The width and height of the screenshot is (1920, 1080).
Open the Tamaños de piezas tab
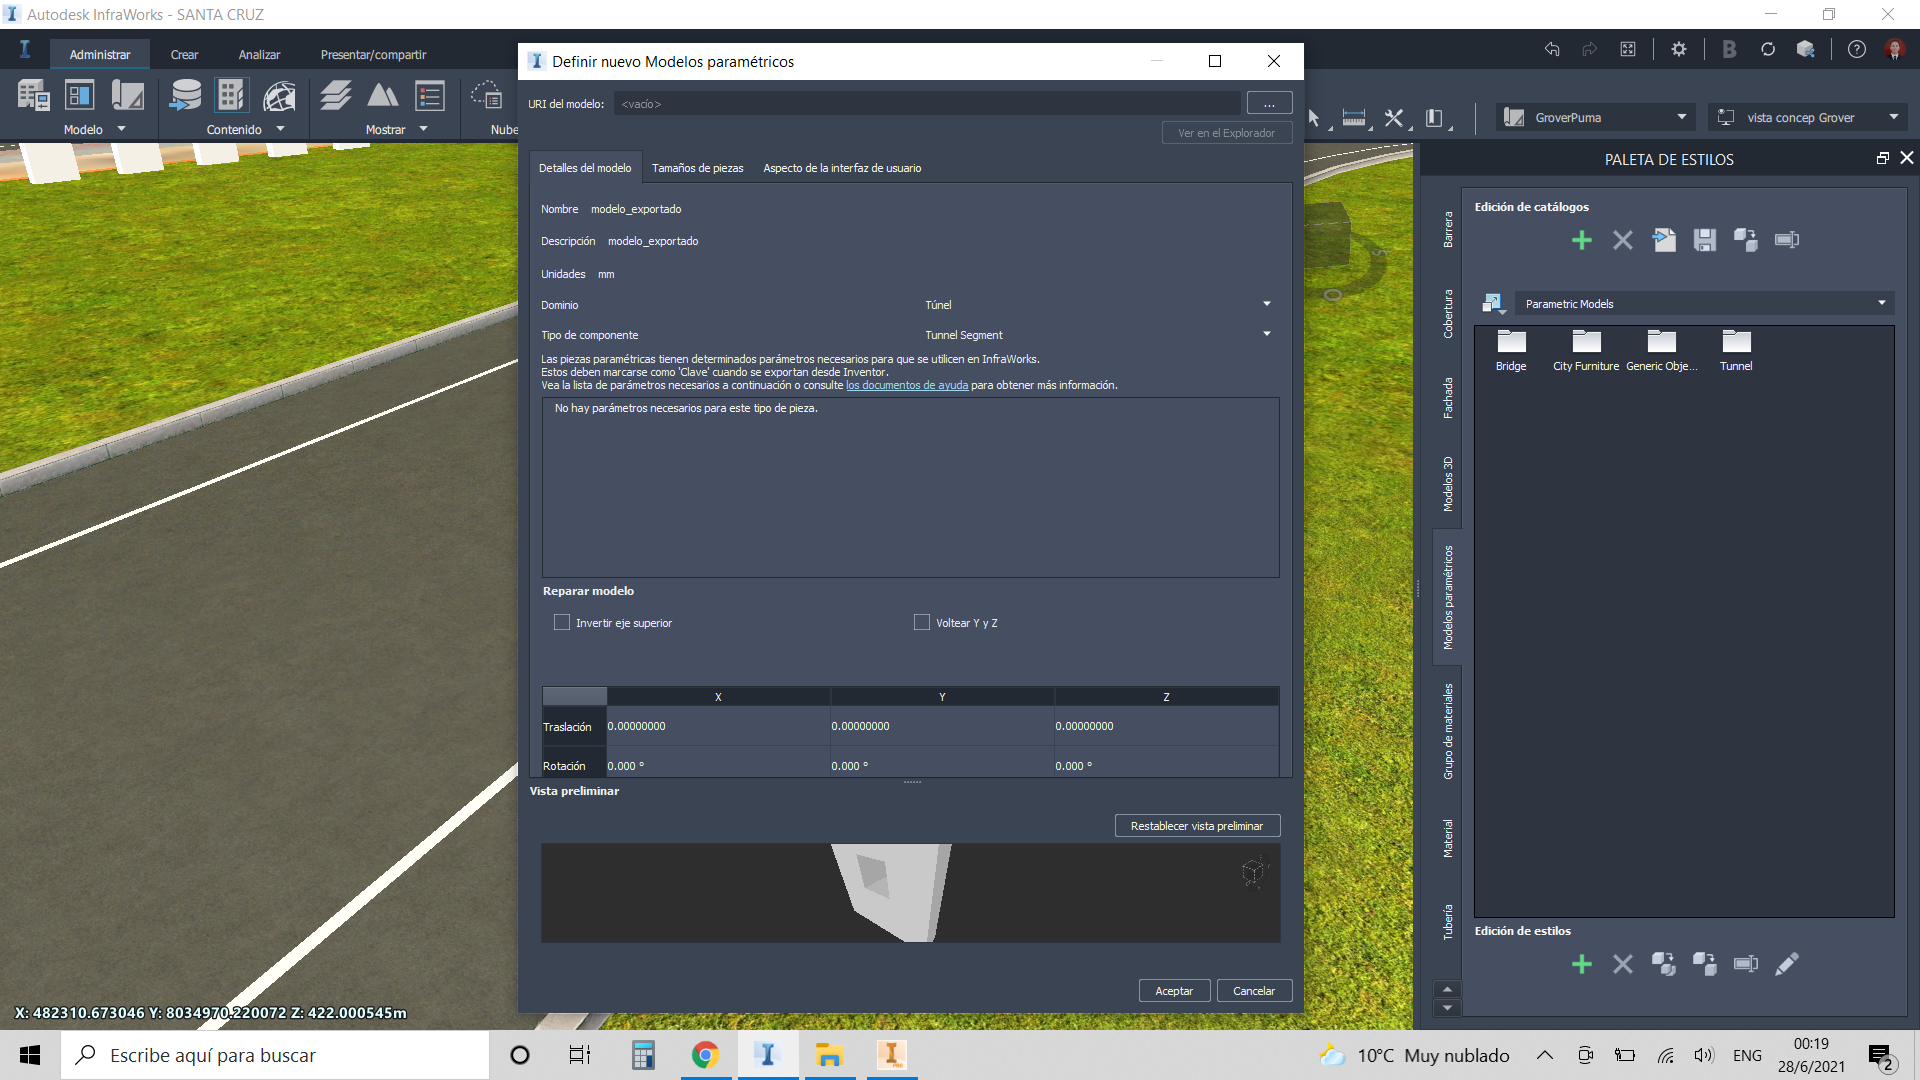pos(698,168)
